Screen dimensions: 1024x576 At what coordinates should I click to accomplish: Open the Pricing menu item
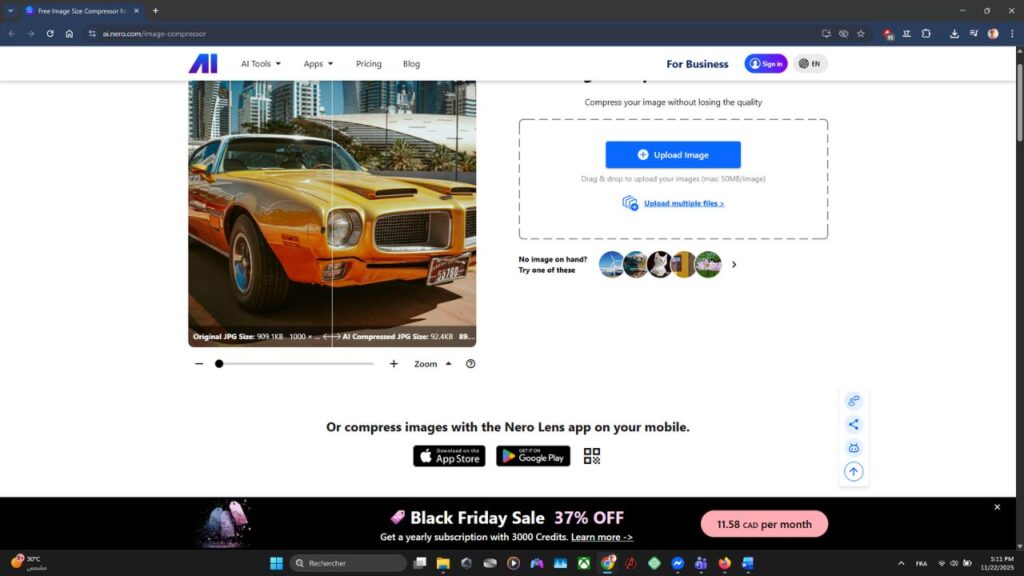[368, 64]
